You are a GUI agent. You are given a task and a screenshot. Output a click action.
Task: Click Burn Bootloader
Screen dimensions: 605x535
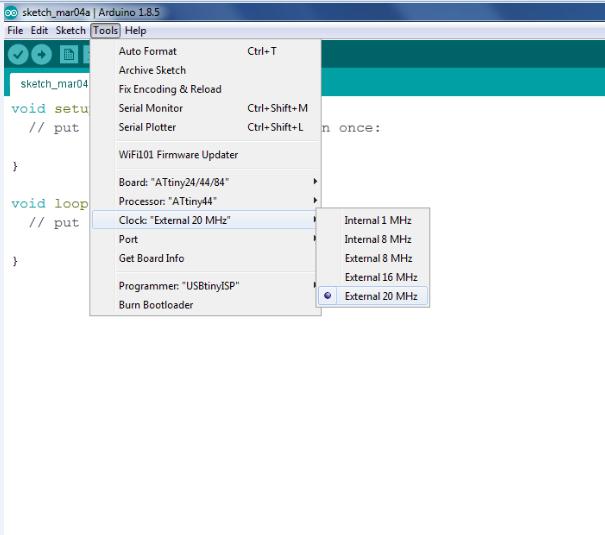[206, 305]
